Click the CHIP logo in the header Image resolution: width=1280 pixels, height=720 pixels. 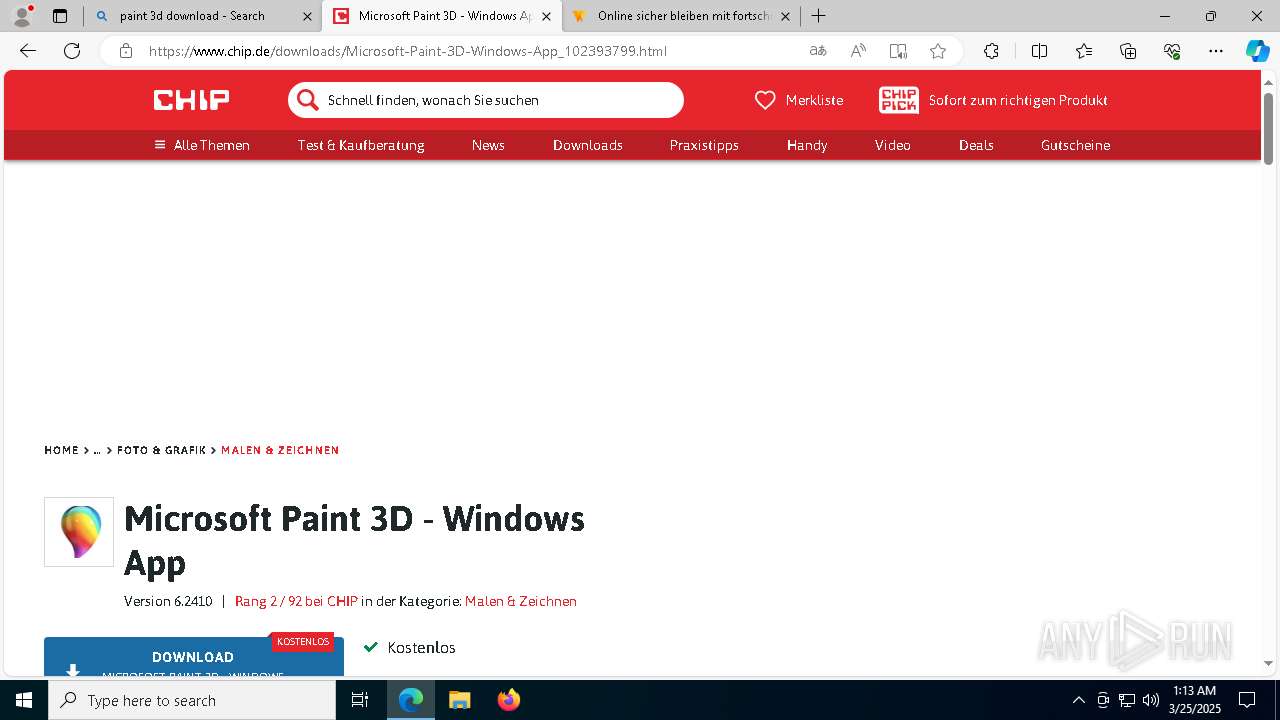coord(191,100)
